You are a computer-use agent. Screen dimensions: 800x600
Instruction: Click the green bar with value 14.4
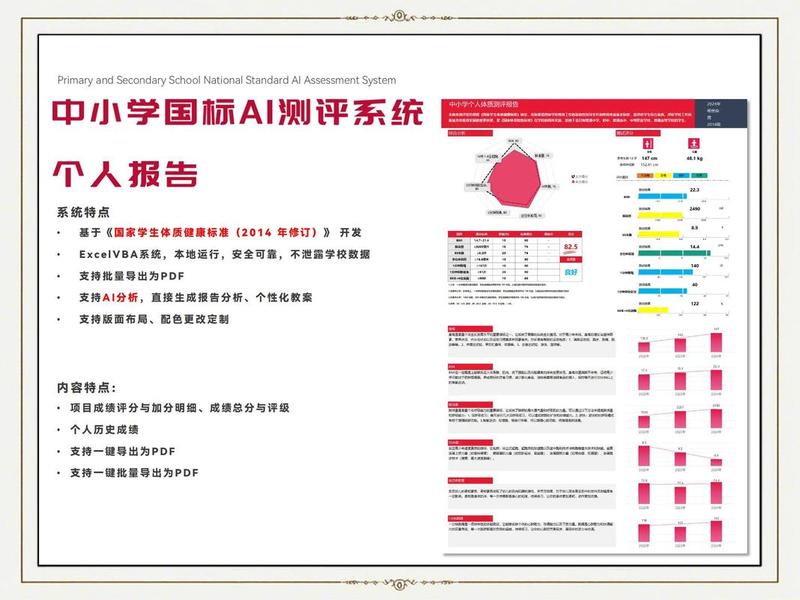click(x=674, y=253)
